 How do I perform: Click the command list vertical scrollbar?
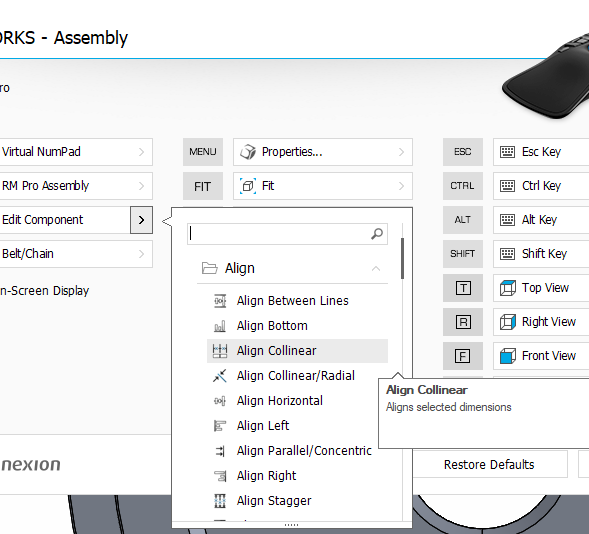click(x=402, y=258)
